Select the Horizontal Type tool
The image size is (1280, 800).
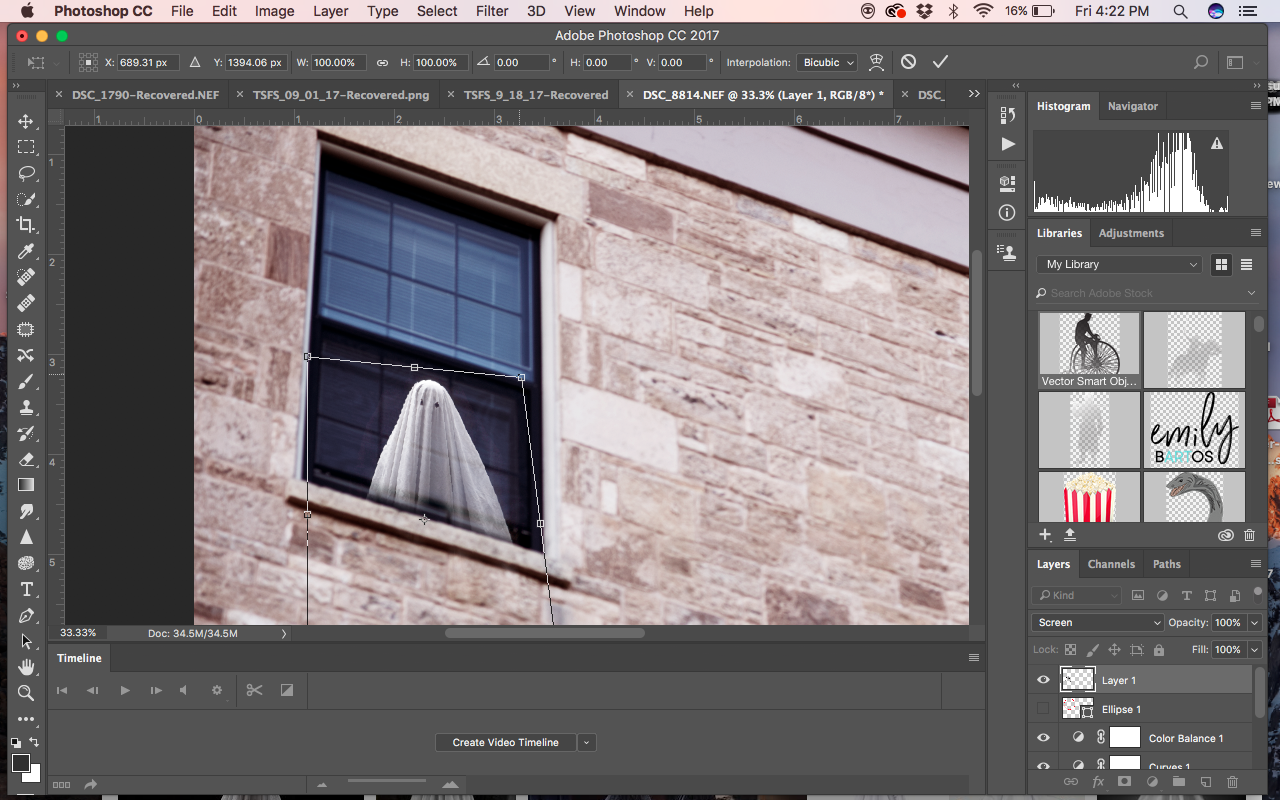26,589
